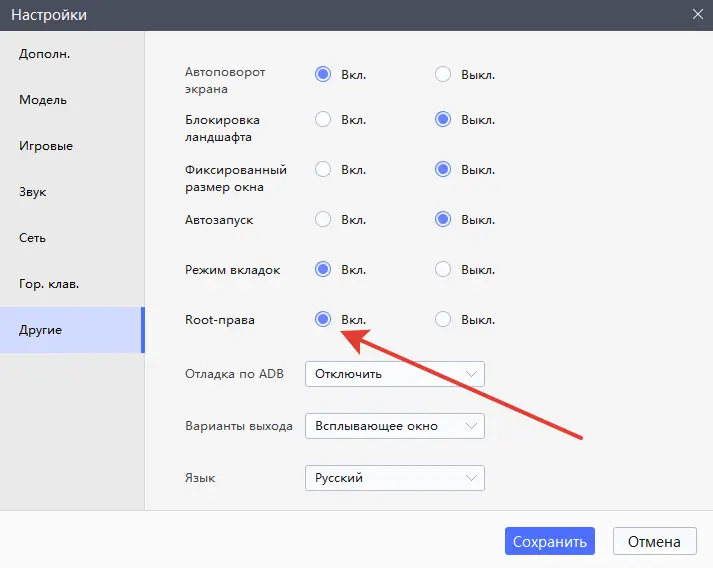Enable Блокировка ландшафта with Вкл. radio

pyautogui.click(x=323, y=120)
